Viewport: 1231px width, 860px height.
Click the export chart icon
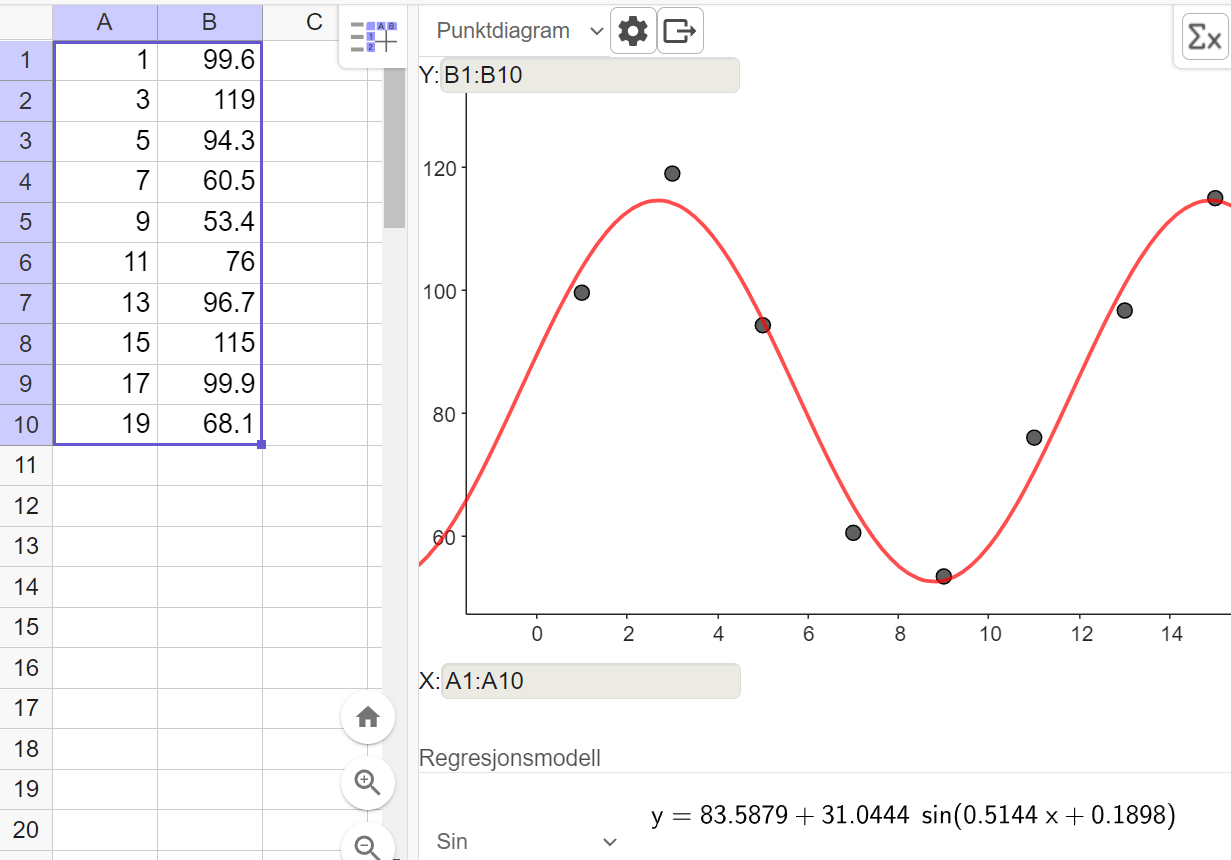point(680,31)
